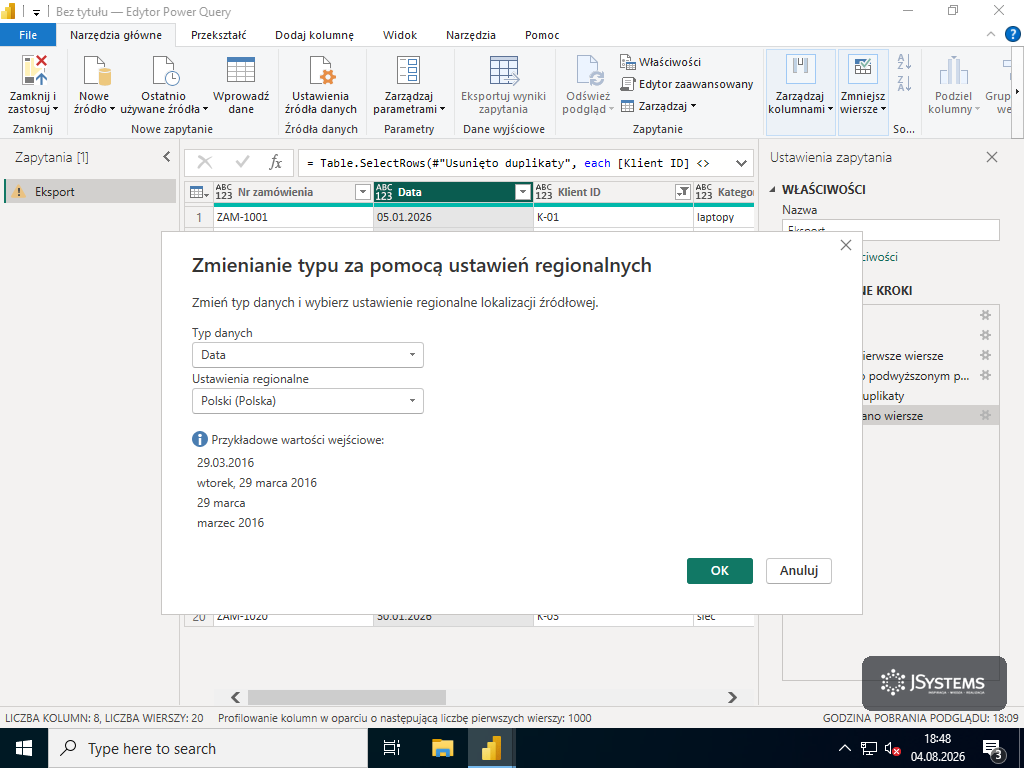Click Windows search box
Viewport: 1024px width, 768px height.
206,748
